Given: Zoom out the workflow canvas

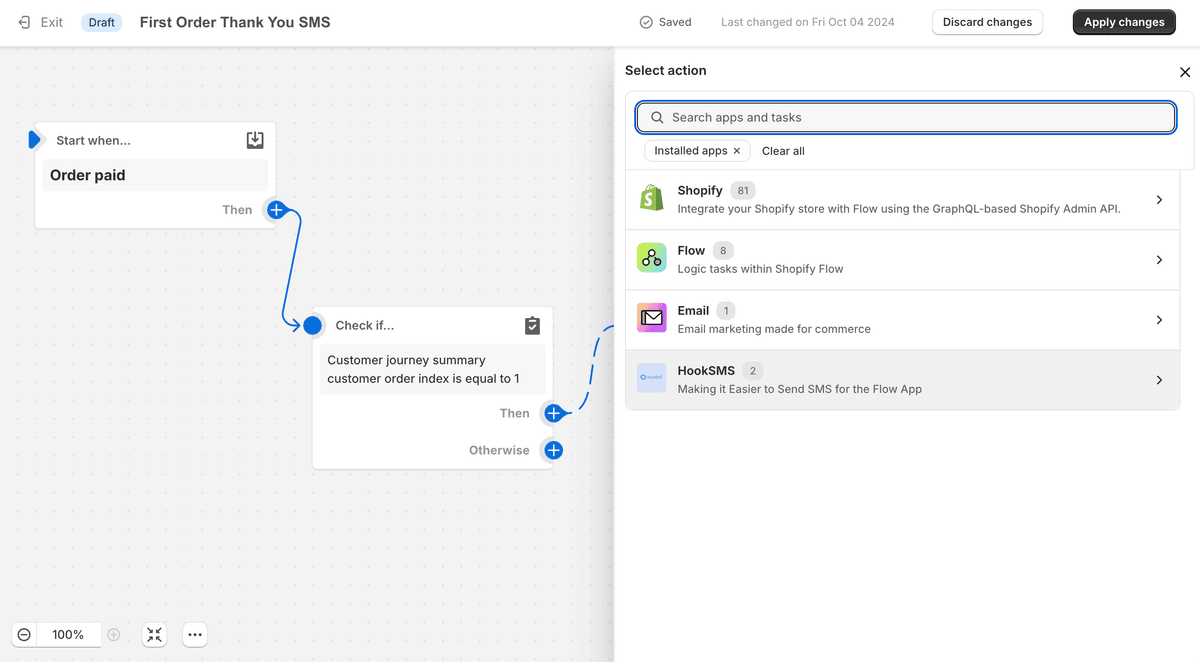Looking at the screenshot, I should click(x=24, y=635).
